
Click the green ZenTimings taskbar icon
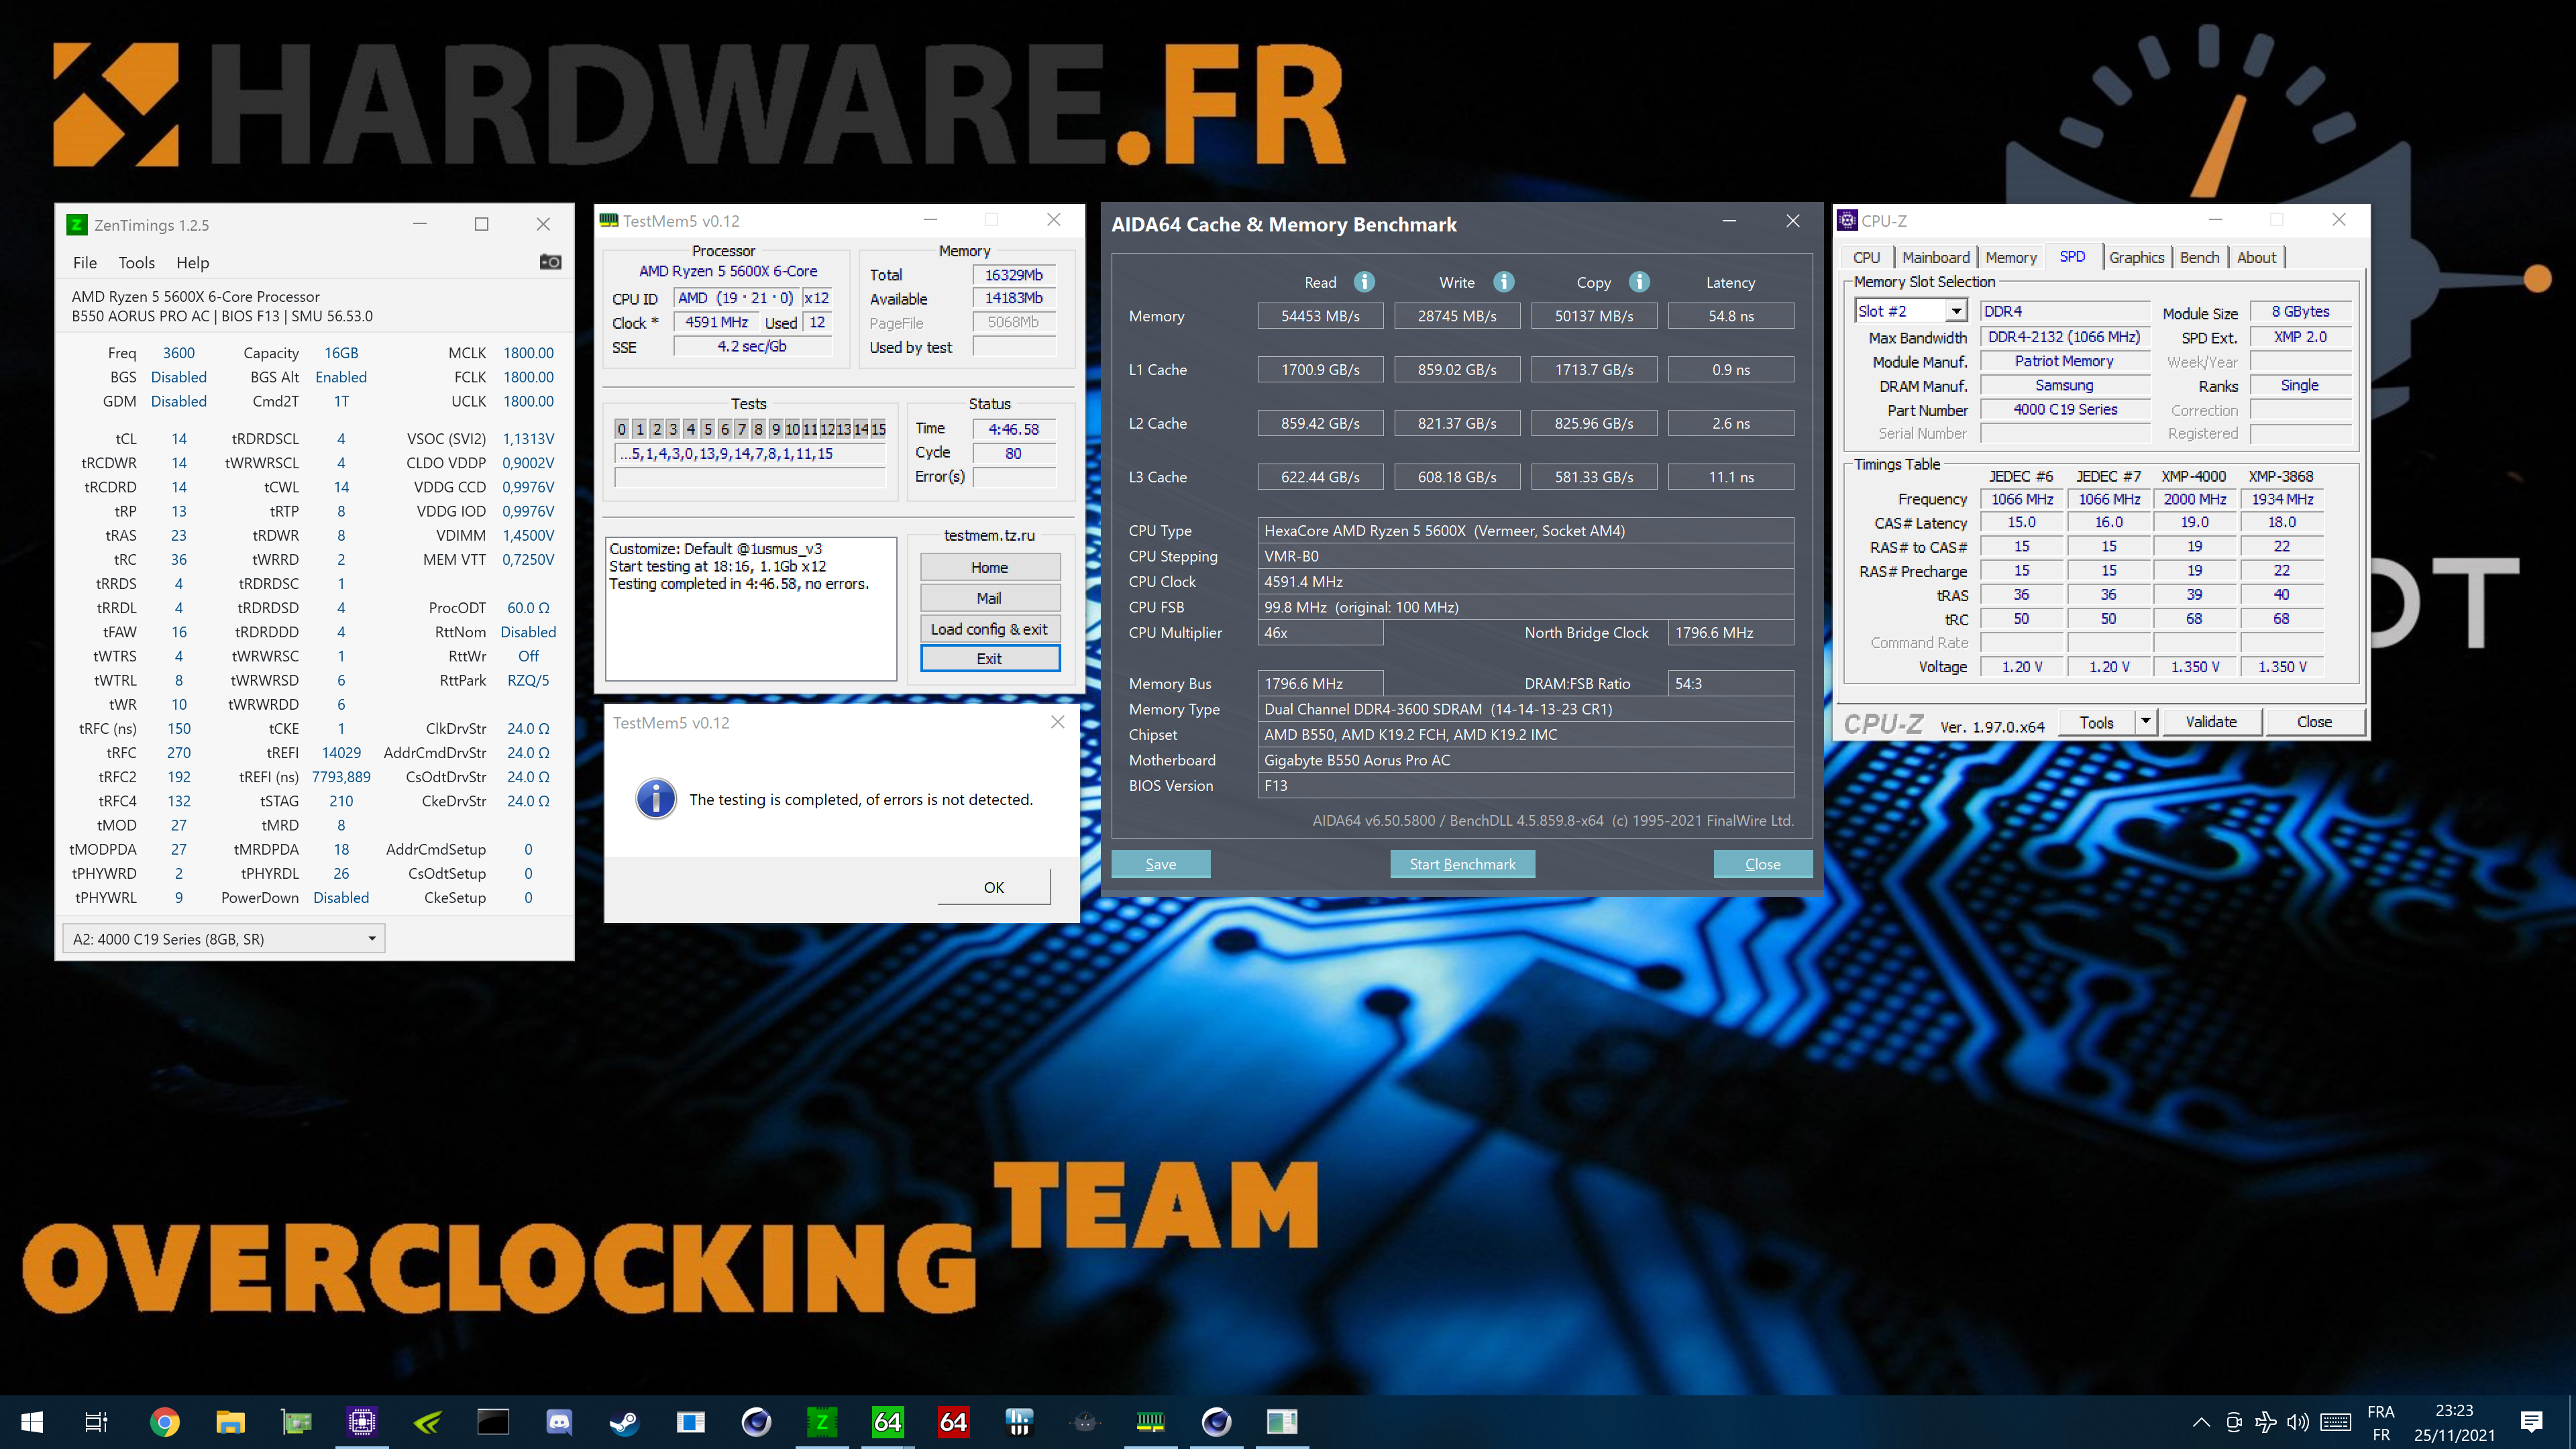[x=821, y=1421]
